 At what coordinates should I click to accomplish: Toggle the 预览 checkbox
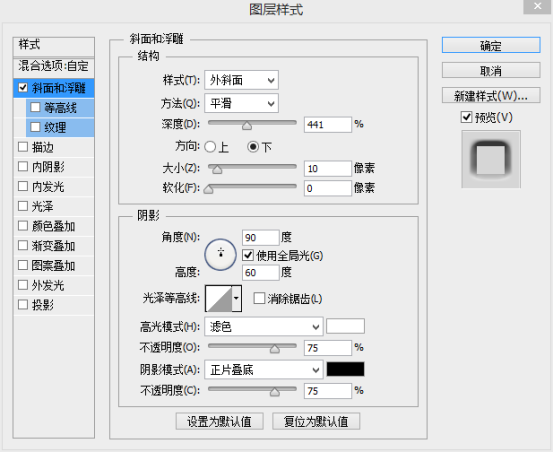pos(466,117)
